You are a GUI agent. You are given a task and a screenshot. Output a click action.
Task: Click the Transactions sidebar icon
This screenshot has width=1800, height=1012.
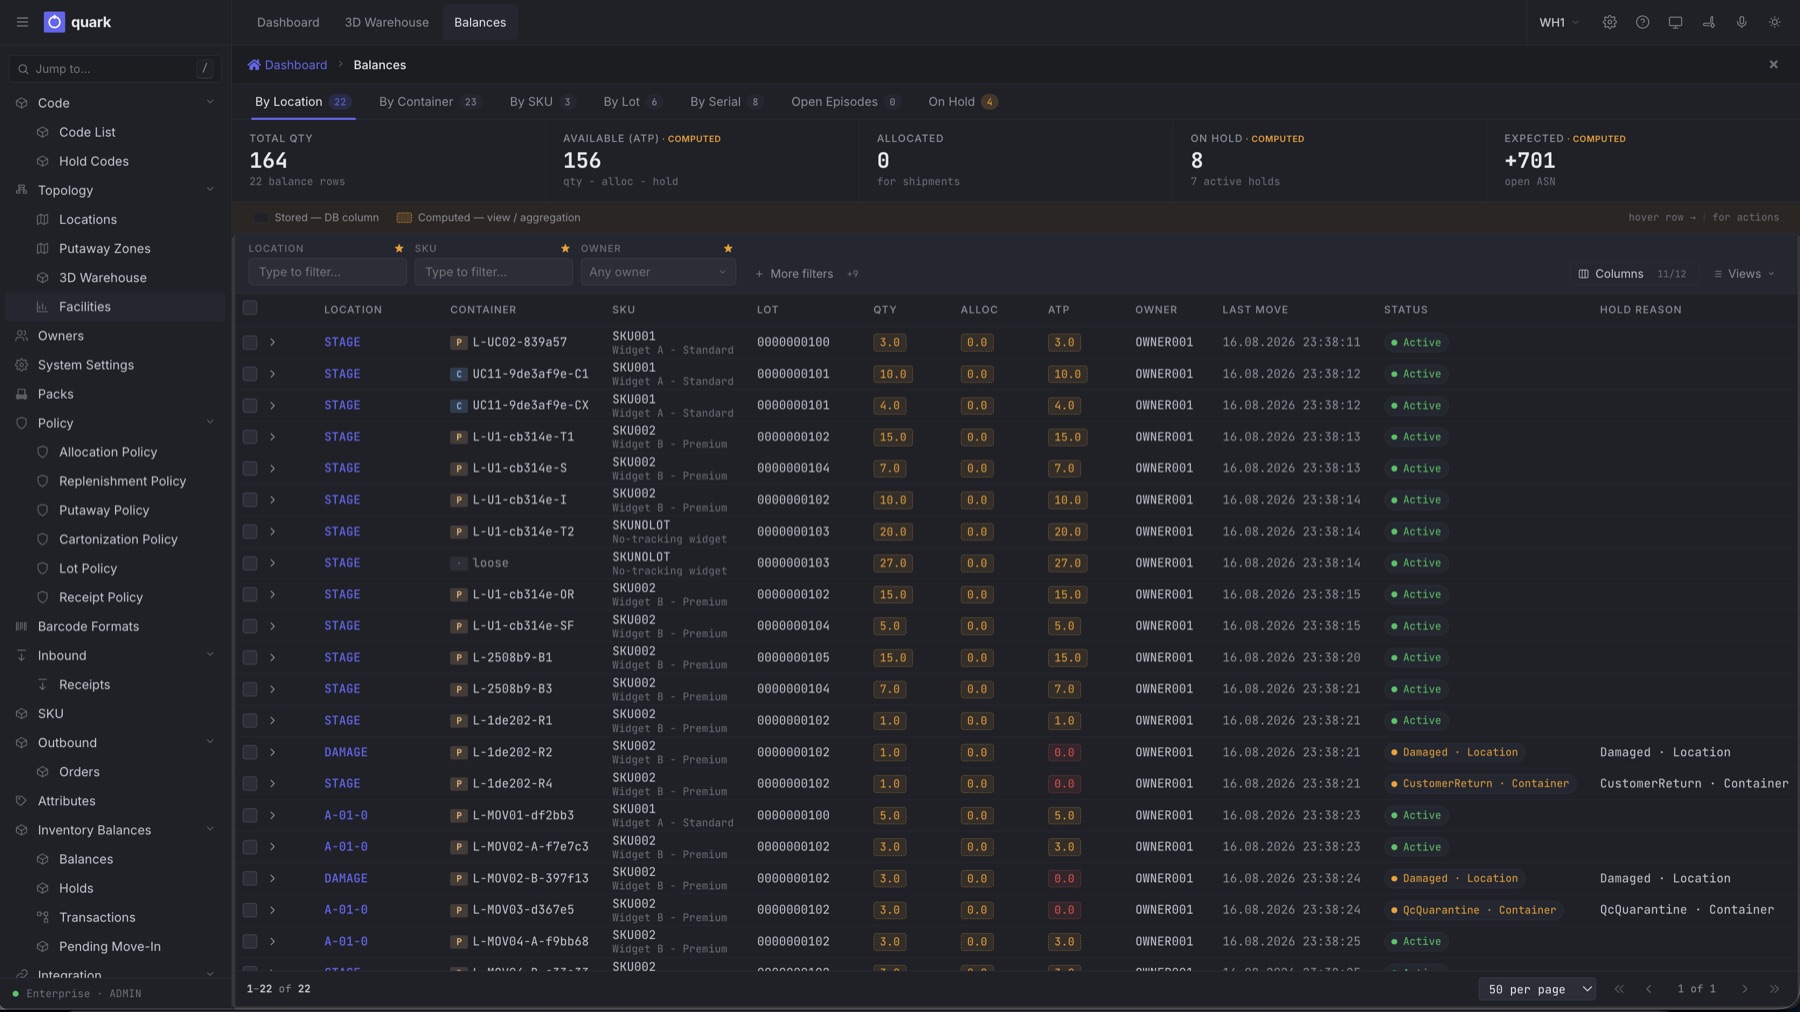pyautogui.click(x=42, y=917)
